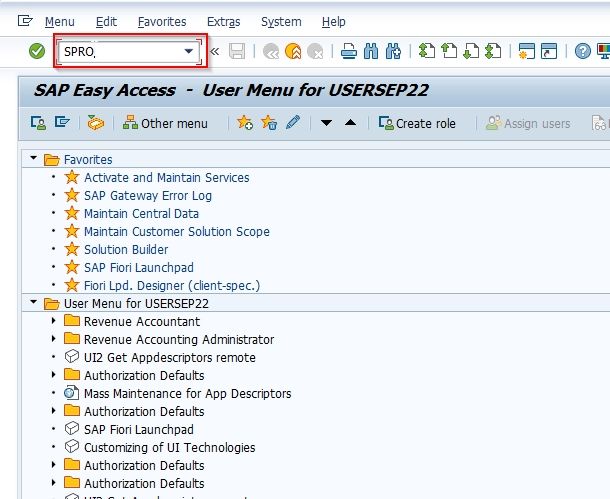Screen dimensions: 610x499
Task: Collapse the User Menu for USERSEP22 folder
Action: [x=34, y=302]
